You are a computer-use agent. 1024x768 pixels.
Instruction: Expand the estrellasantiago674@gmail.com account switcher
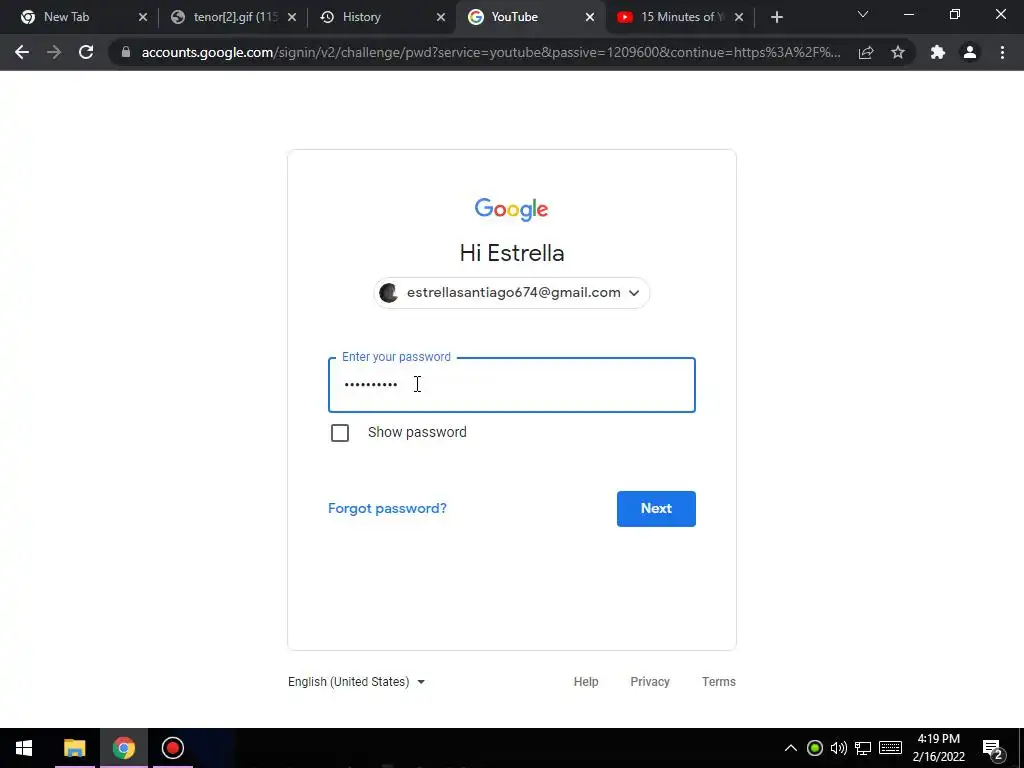511,293
